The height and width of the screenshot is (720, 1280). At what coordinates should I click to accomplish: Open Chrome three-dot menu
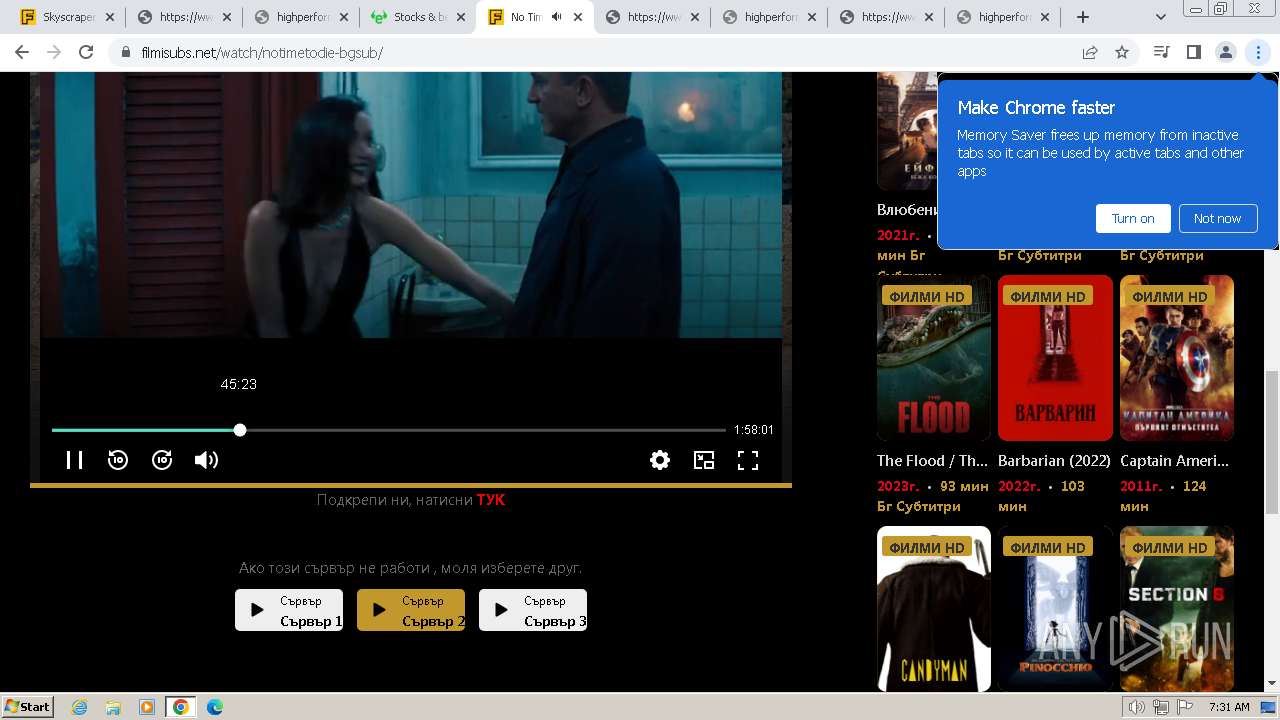[1258, 52]
